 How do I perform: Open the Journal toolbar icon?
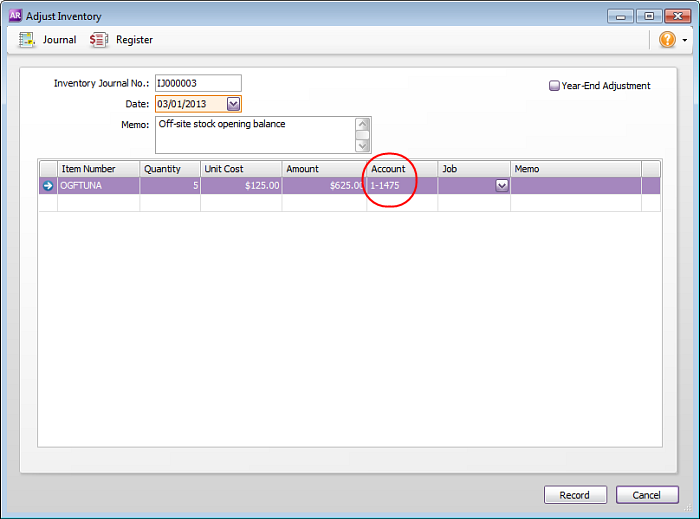[28, 39]
